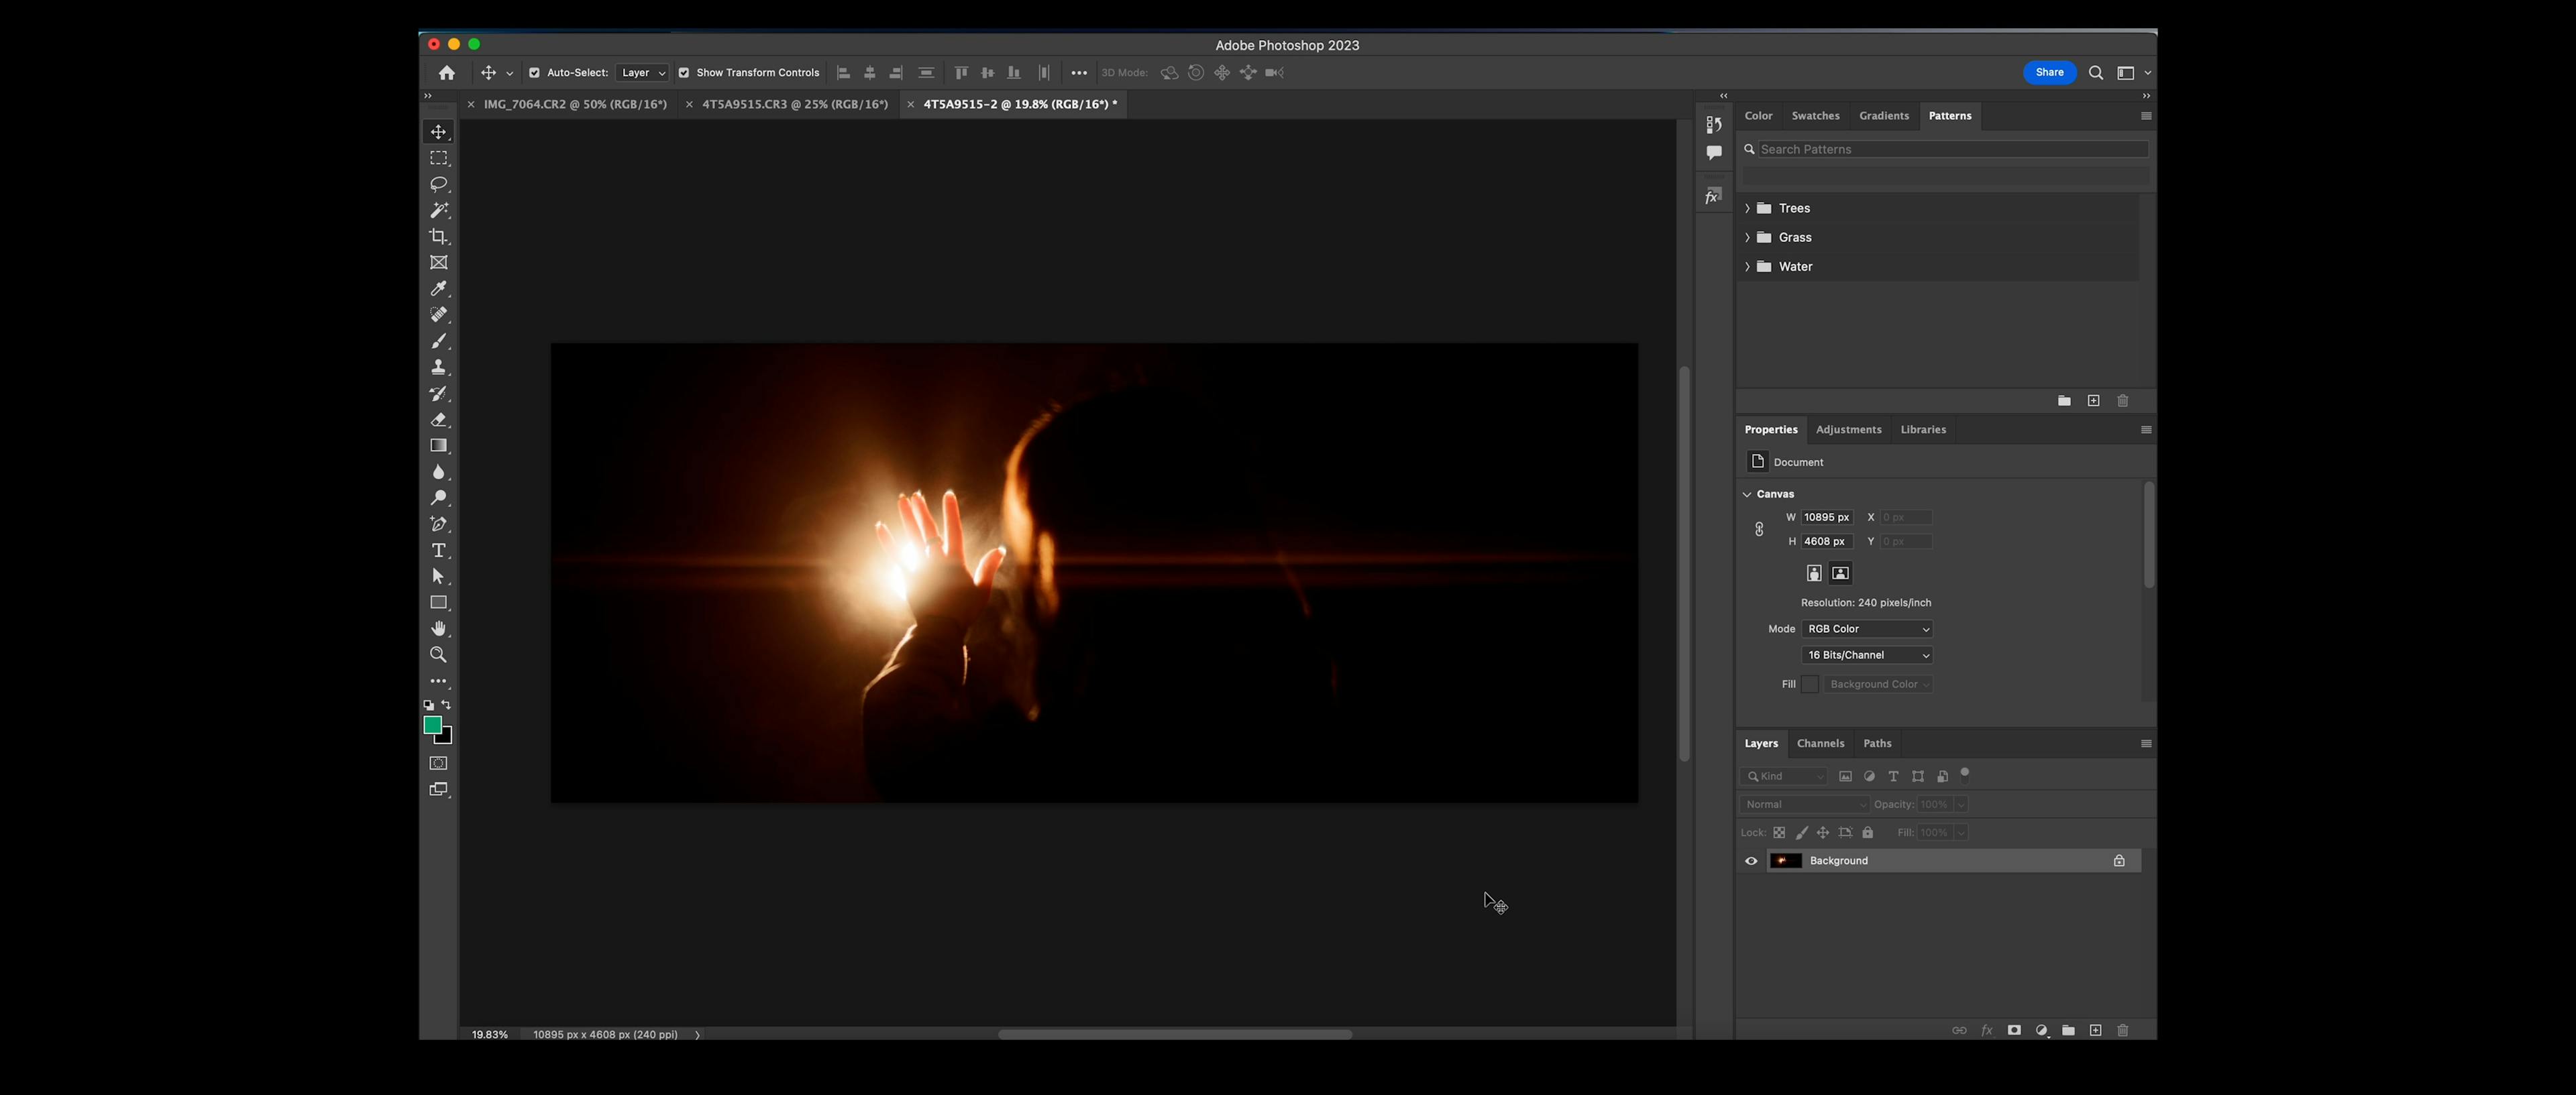The width and height of the screenshot is (2576, 1095).
Task: Switch to the Gradients tab
Action: pos(1884,116)
